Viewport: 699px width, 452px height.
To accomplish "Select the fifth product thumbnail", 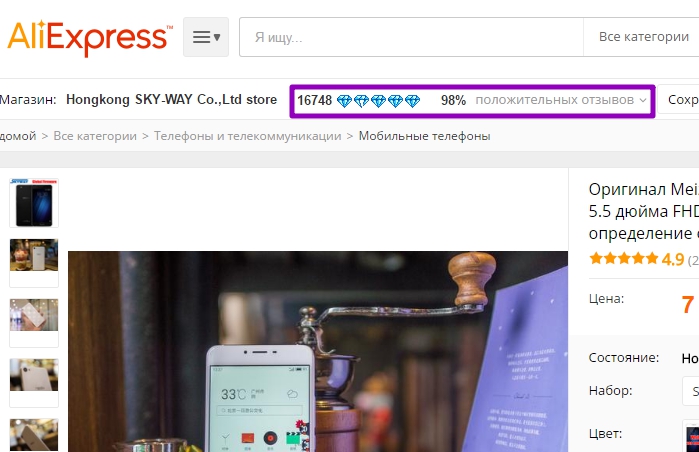I will 34,435.
